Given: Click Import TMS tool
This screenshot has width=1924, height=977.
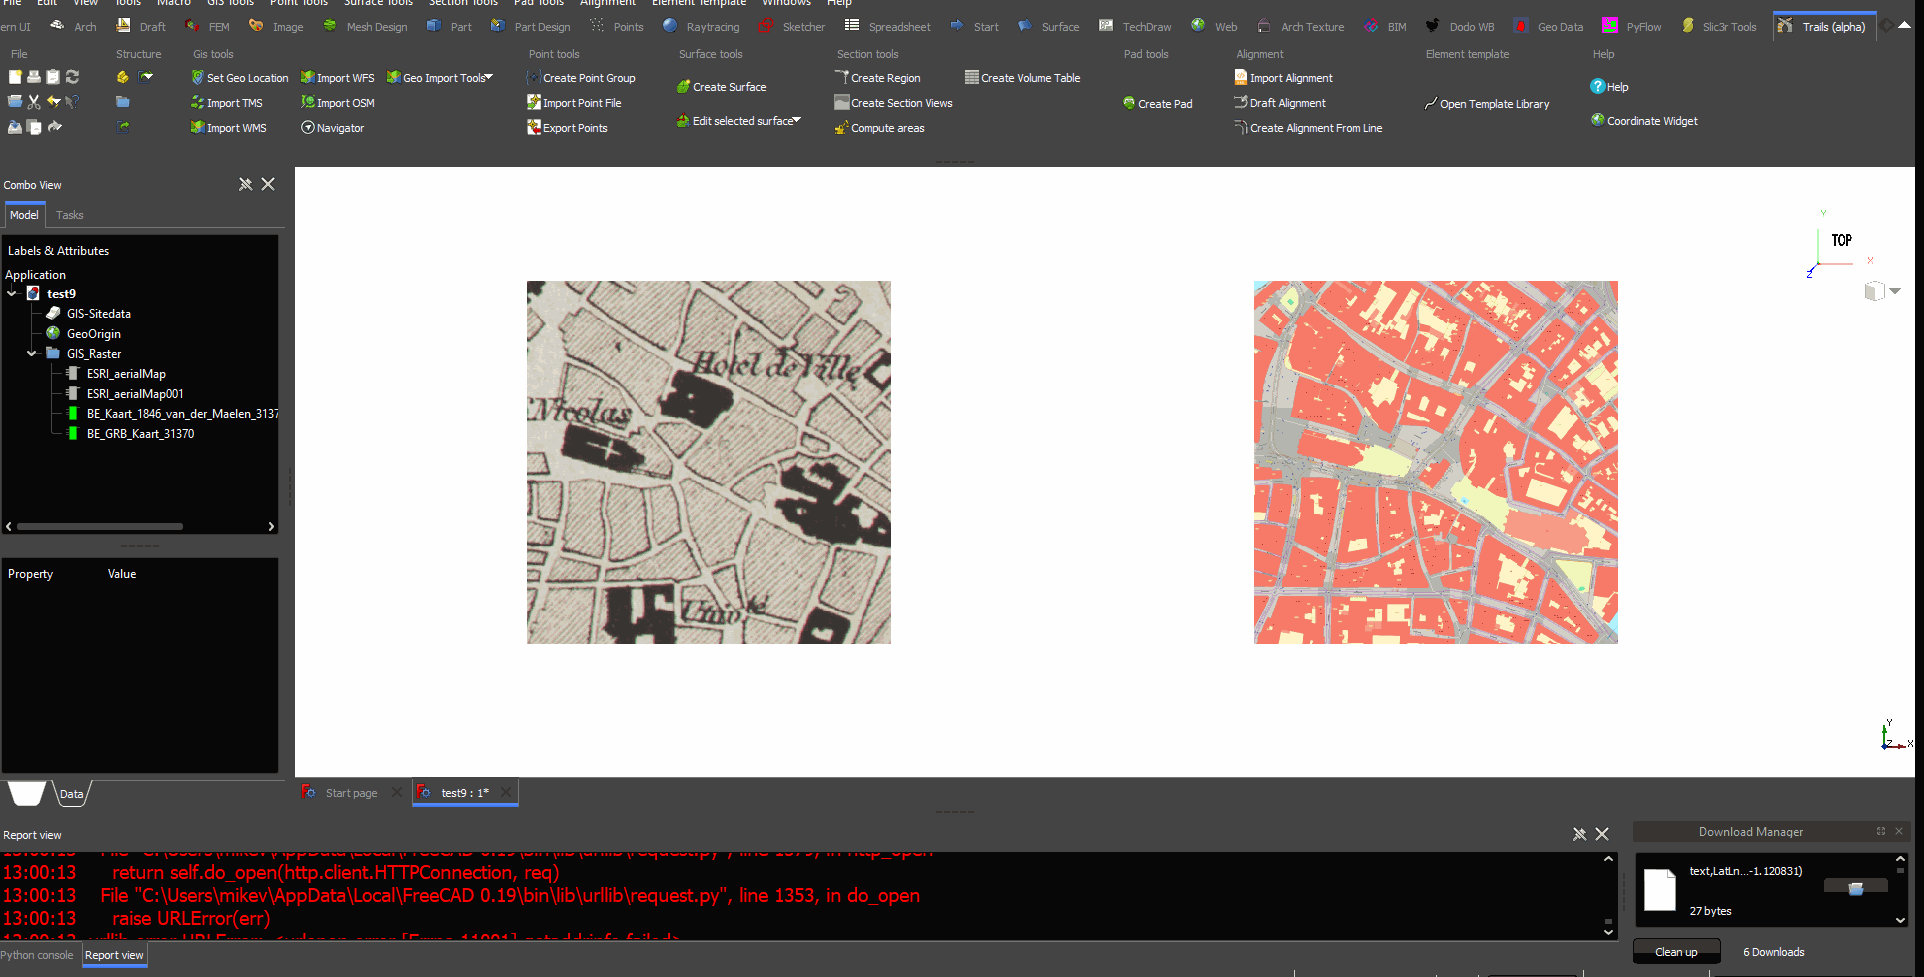Looking at the screenshot, I should click(226, 103).
